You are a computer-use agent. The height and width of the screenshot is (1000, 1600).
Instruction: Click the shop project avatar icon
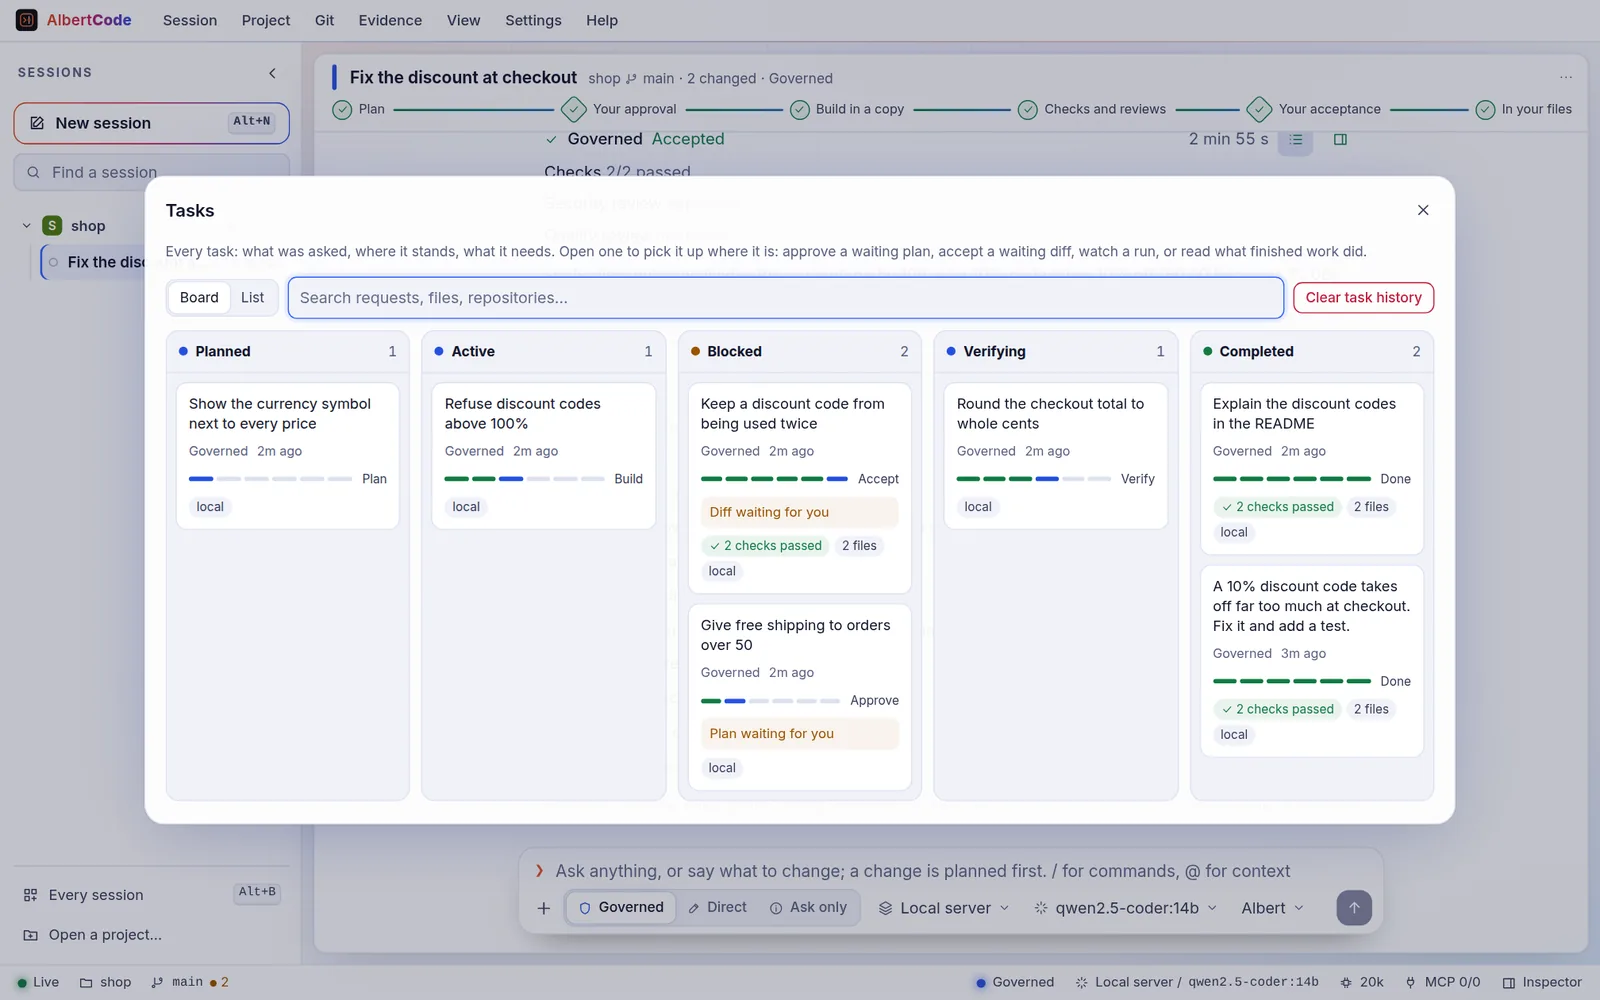pyautogui.click(x=52, y=226)
